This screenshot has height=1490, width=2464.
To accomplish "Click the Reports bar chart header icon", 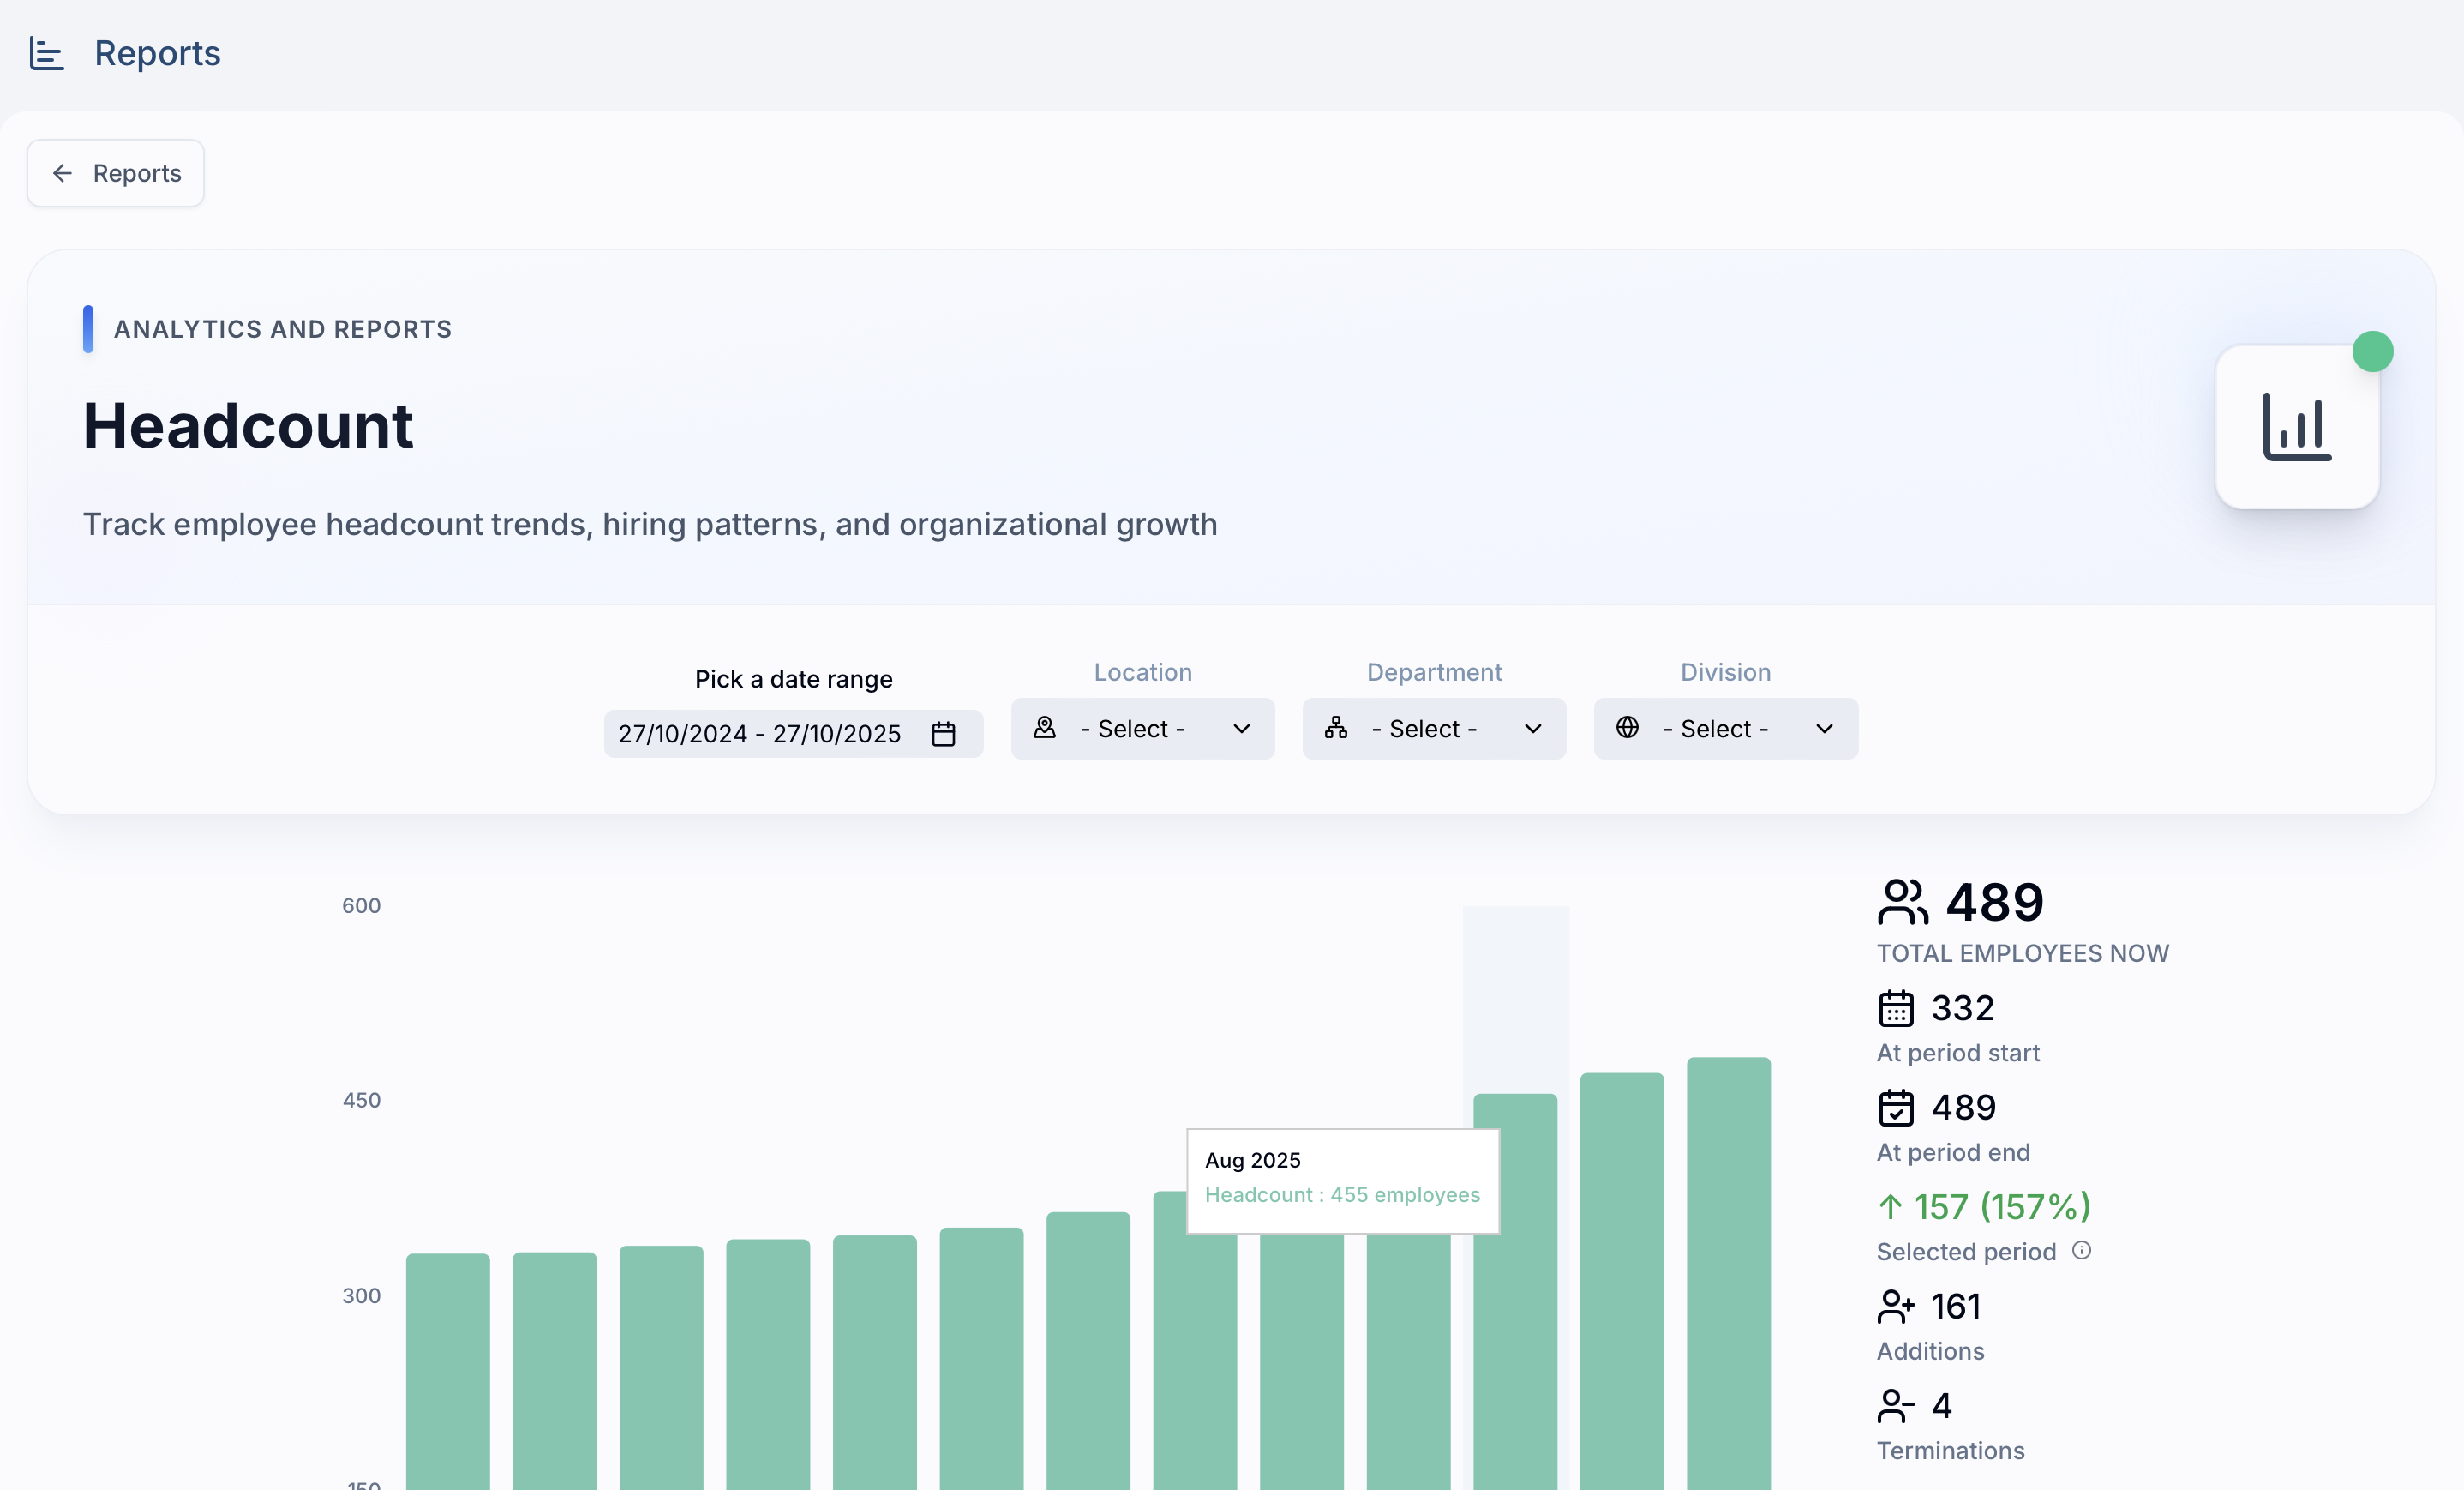I will (x=46, y=53).
